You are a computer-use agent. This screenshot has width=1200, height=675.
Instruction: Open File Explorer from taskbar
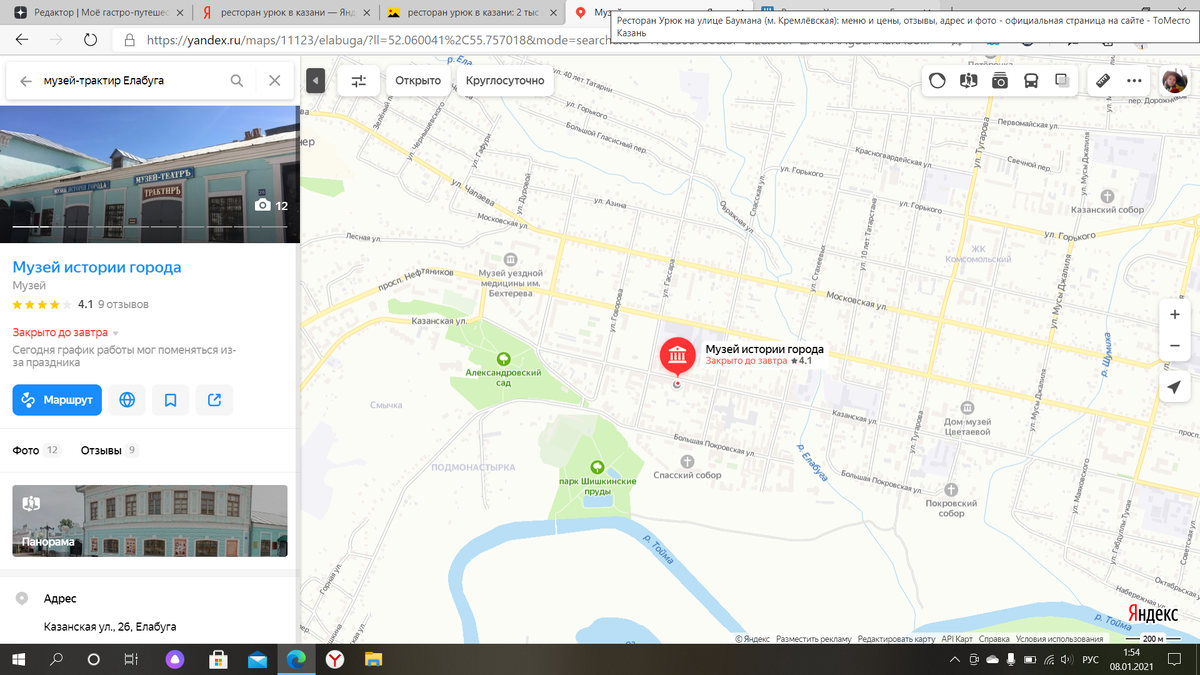[372, 660]
